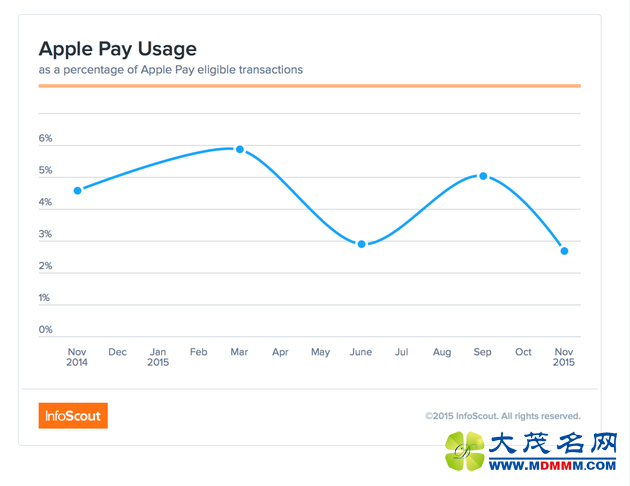Click the "Oct" x-axis label

point(523,352)
